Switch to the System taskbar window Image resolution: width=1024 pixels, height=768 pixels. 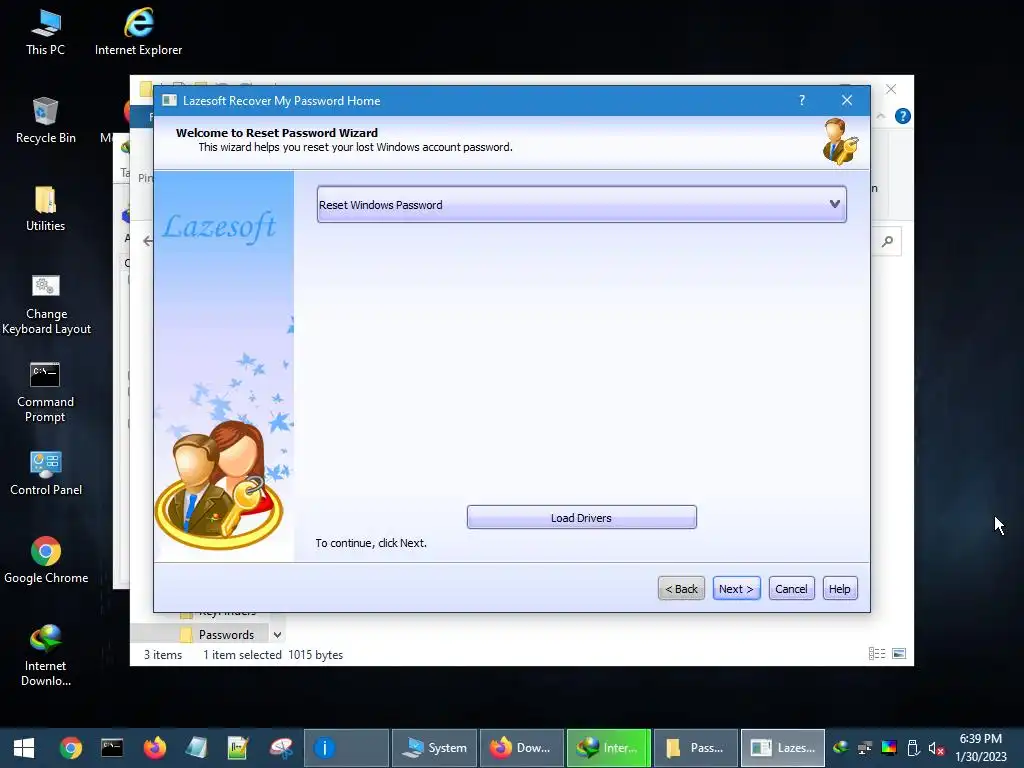(x=435, y=748)
